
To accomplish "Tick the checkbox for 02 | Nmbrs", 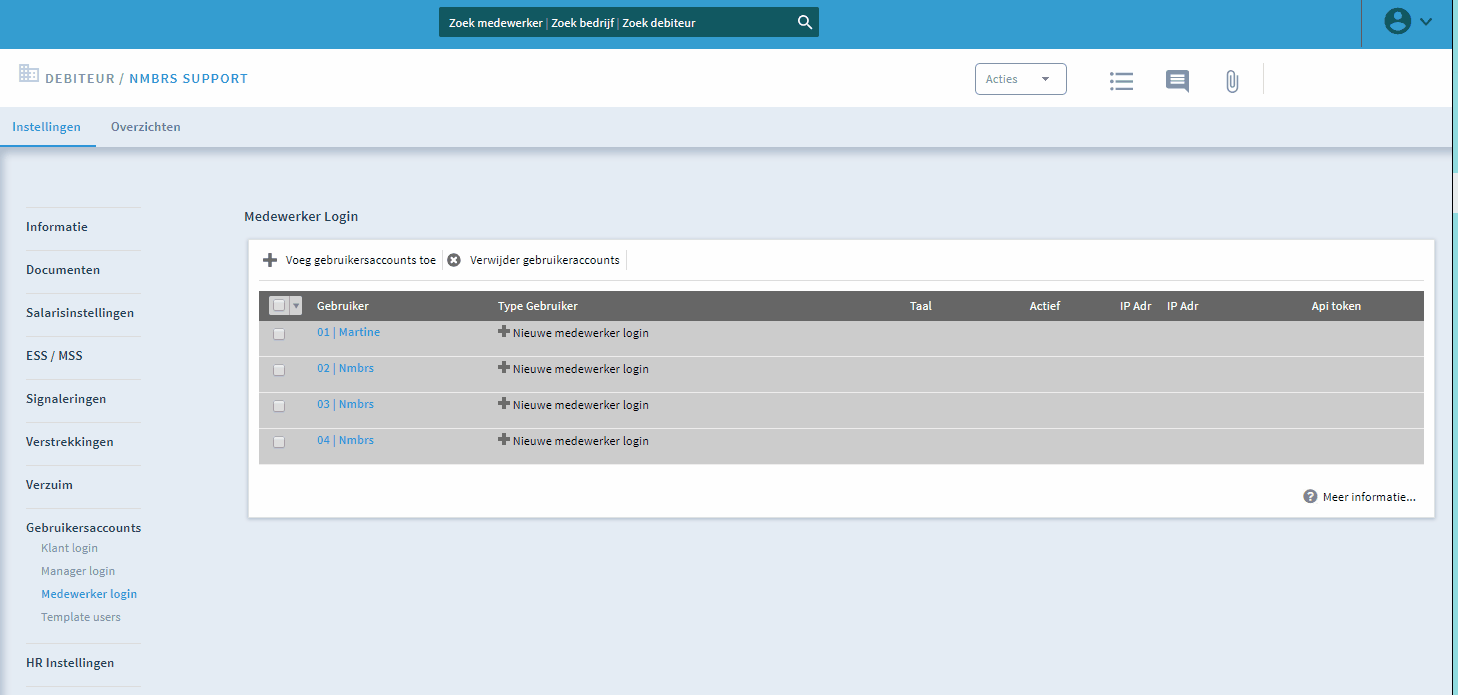I will click(x=279, y=370).
